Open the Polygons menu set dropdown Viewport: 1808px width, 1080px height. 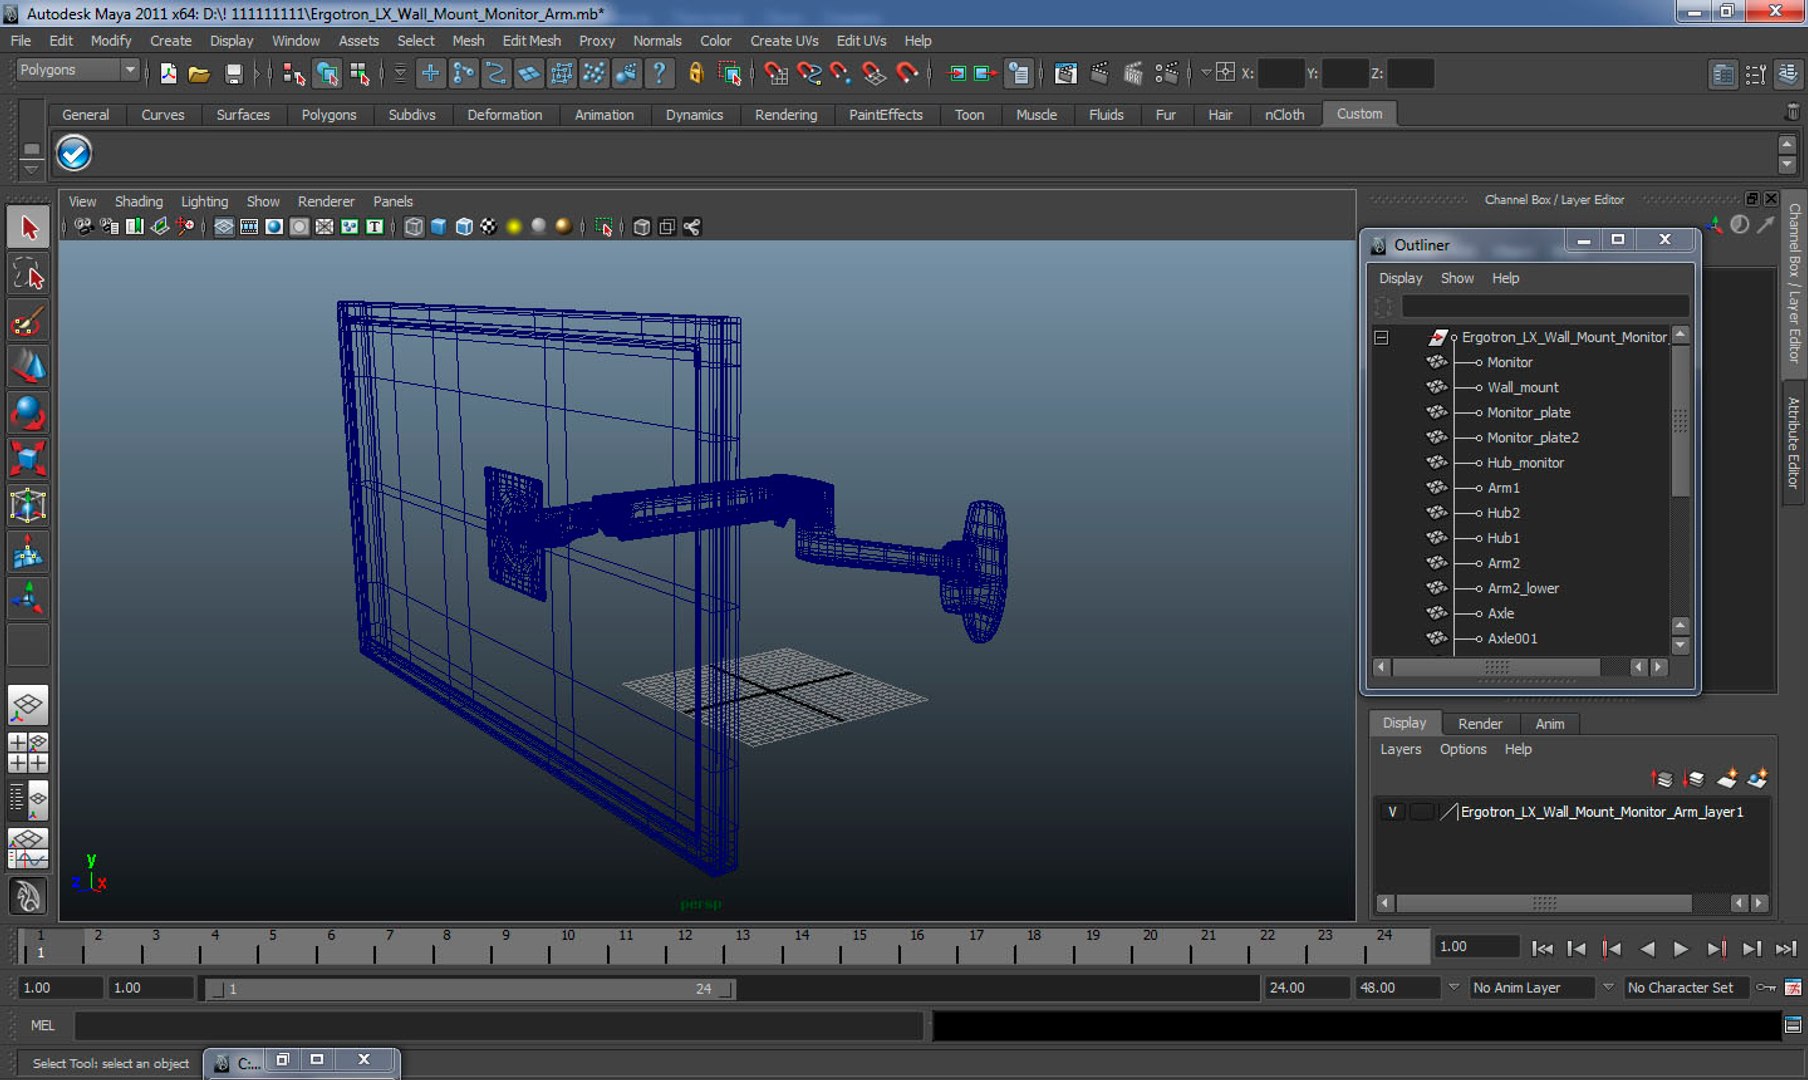tap(77, 70)
